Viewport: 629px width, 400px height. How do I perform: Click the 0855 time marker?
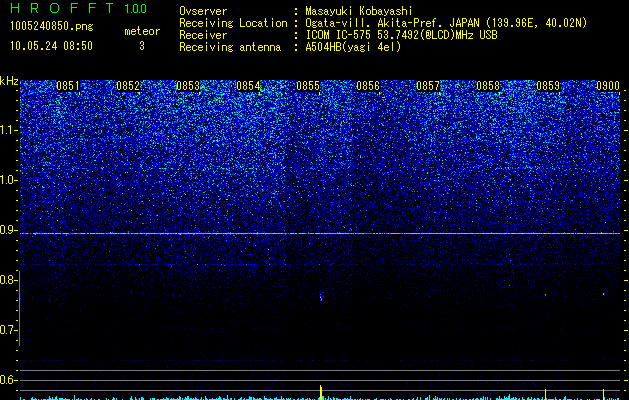pyautogui.click(x=308, y=86)
